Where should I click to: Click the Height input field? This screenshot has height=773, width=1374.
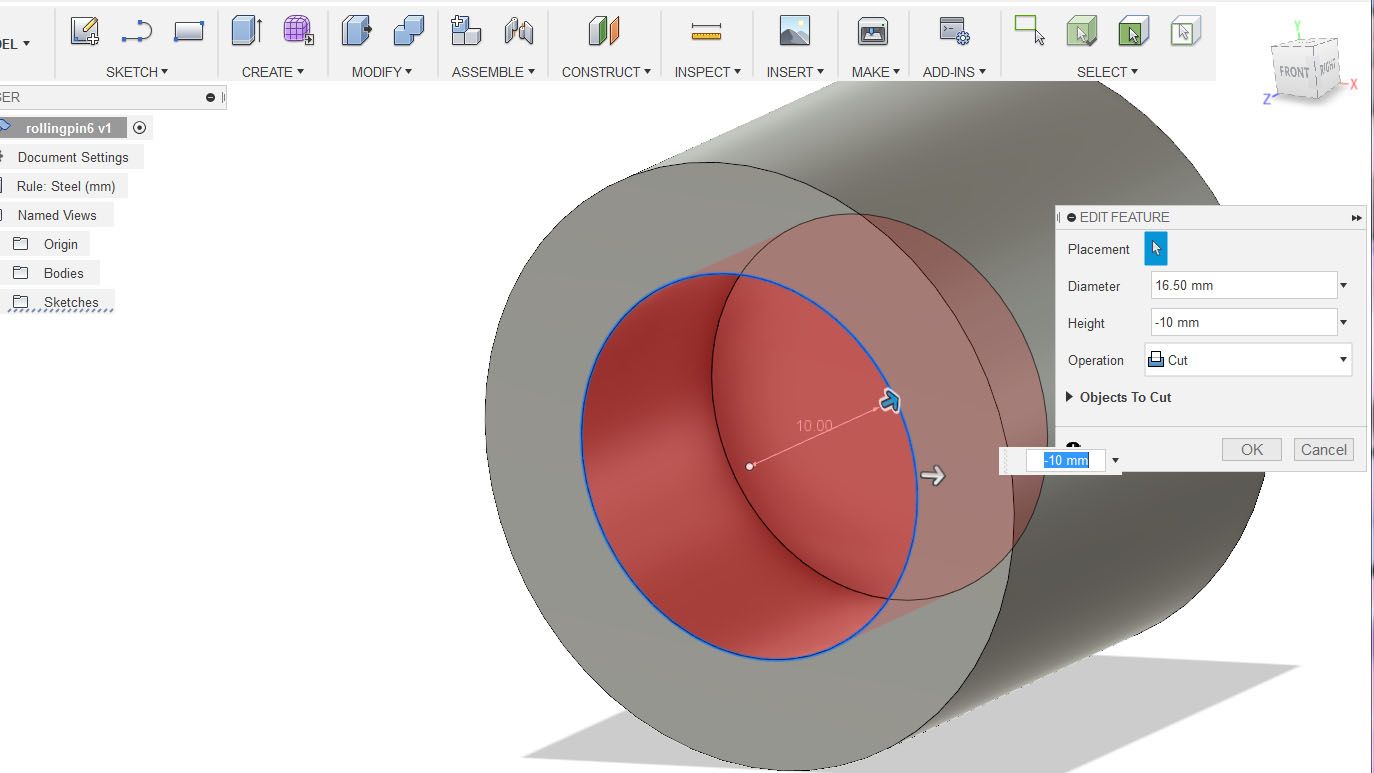coord(1243,323)
